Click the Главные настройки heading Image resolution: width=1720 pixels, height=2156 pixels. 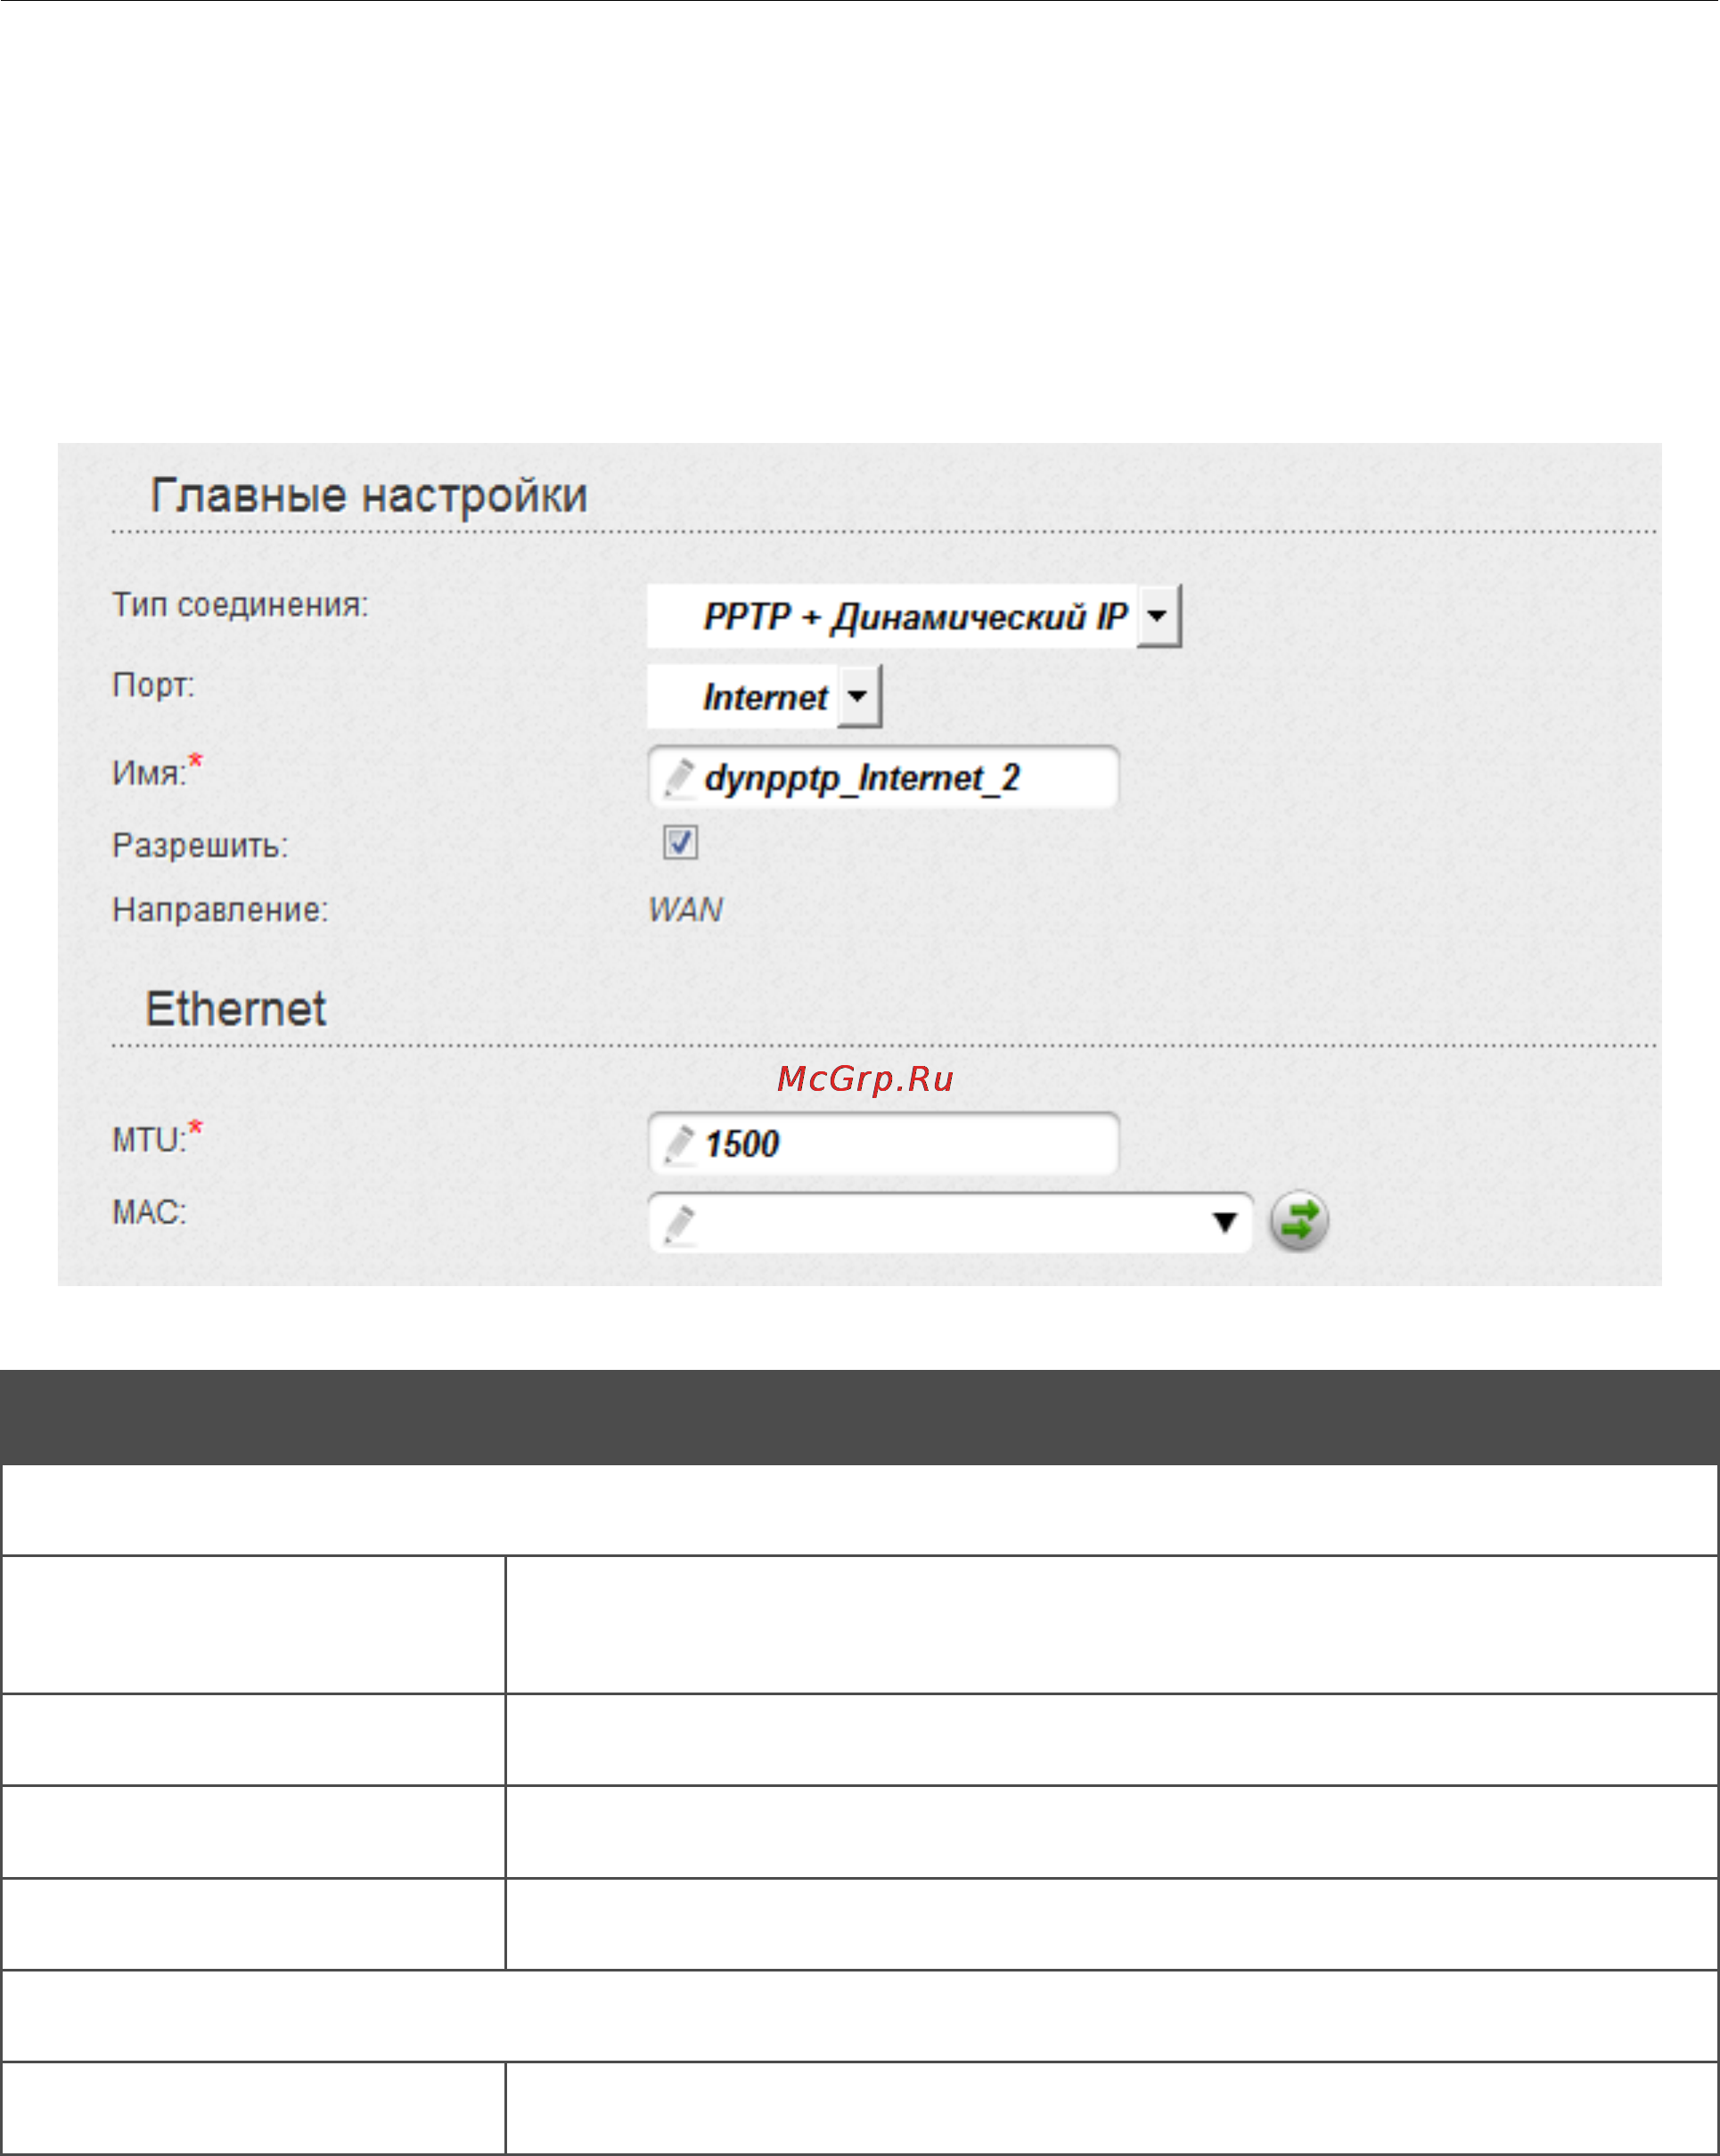[x=369, y=496]
